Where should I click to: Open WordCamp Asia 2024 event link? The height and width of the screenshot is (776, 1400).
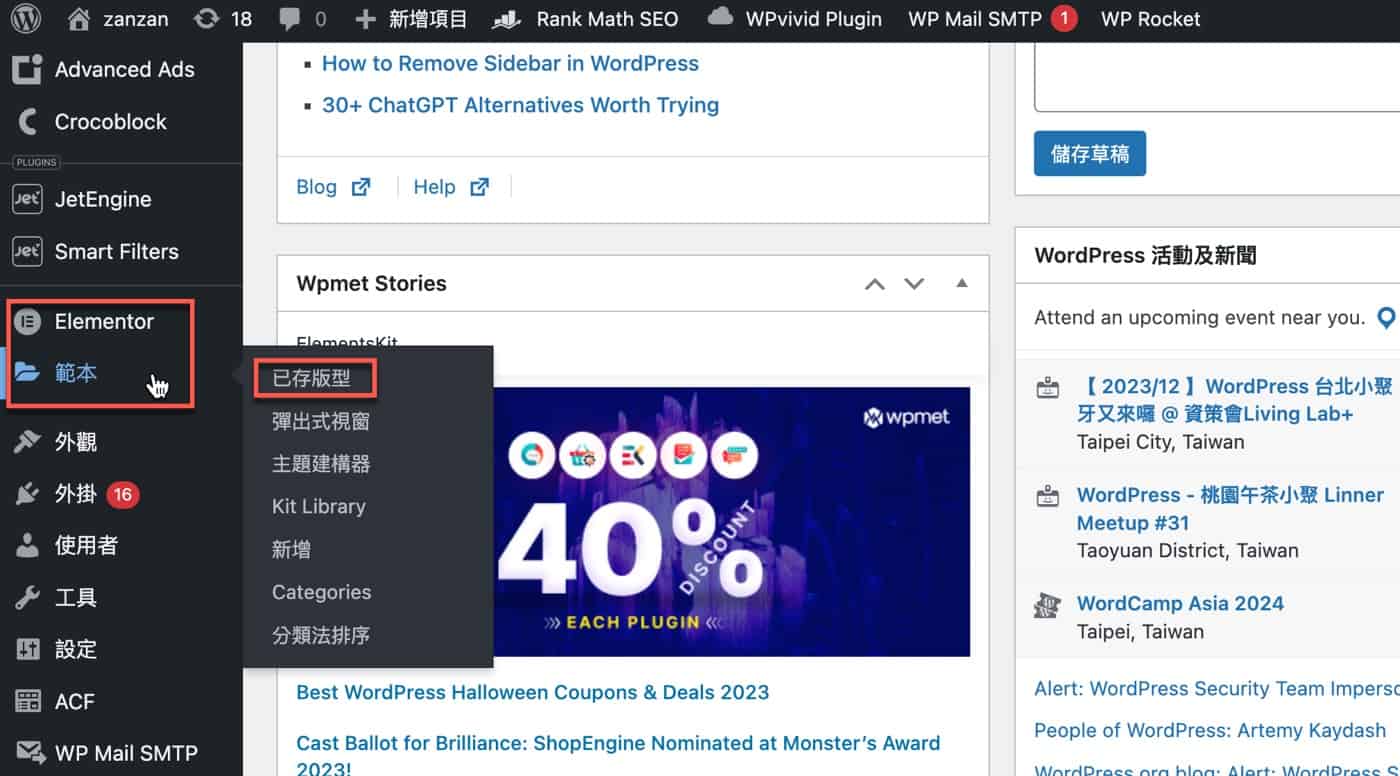1180,603
